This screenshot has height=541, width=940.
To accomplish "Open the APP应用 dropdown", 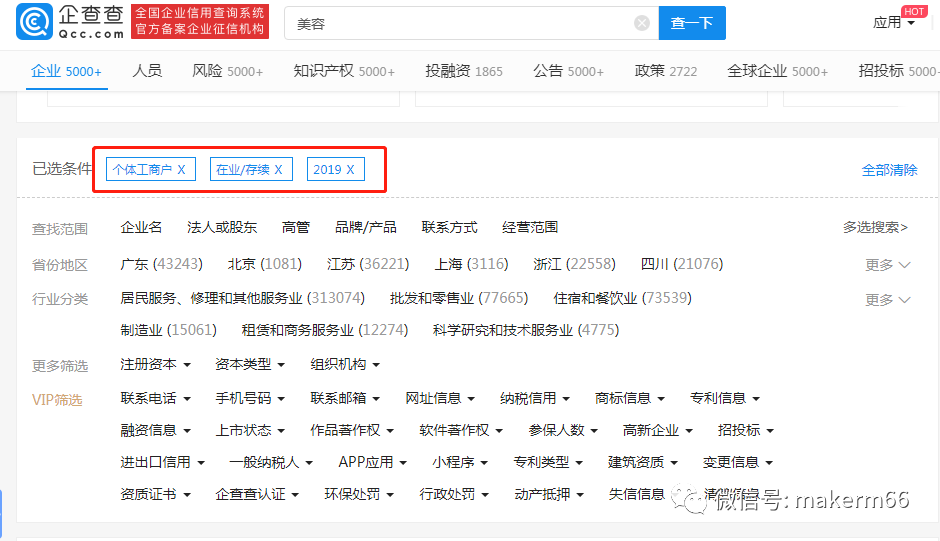I will click(x=372, y=462).
